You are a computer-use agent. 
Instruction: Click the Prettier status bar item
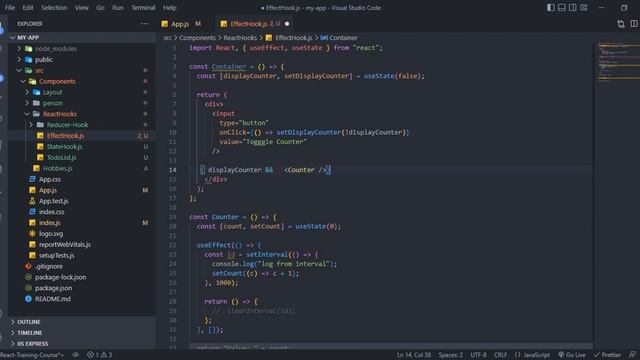608,355
